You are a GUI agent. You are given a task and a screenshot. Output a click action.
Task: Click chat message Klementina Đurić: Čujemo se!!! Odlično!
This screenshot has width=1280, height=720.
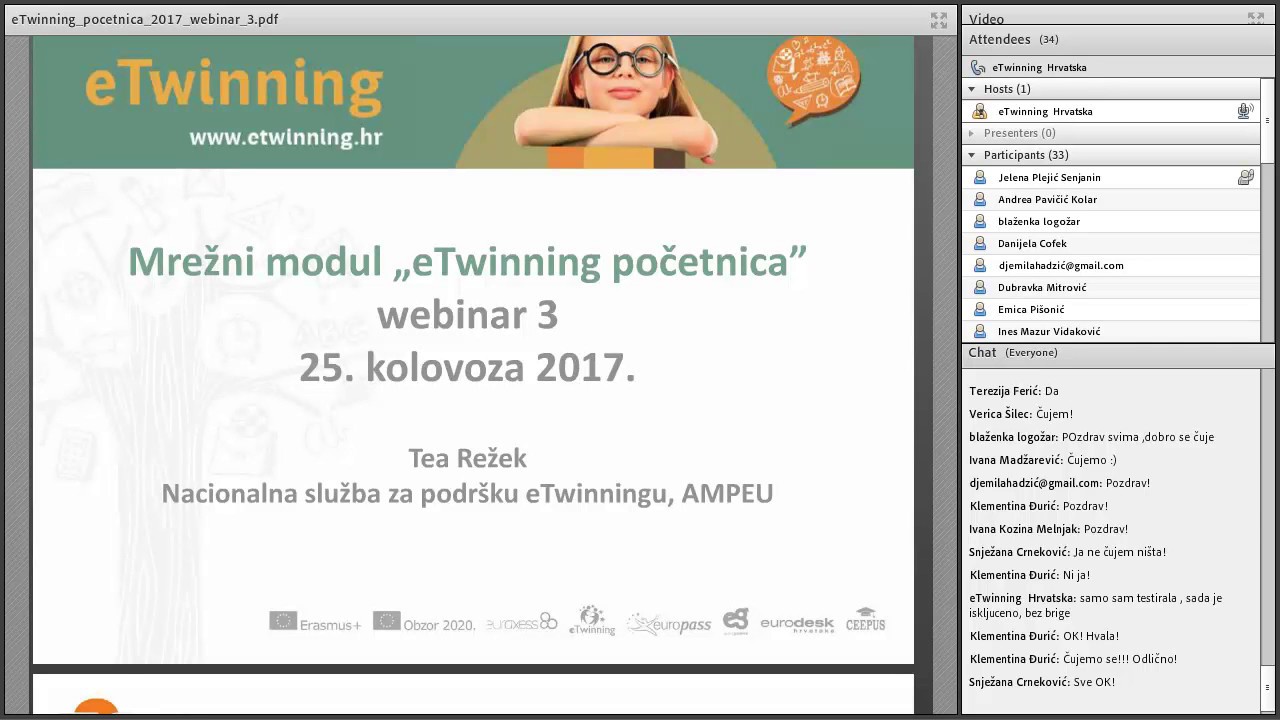pyautogui.click(x=1073, y=659)
